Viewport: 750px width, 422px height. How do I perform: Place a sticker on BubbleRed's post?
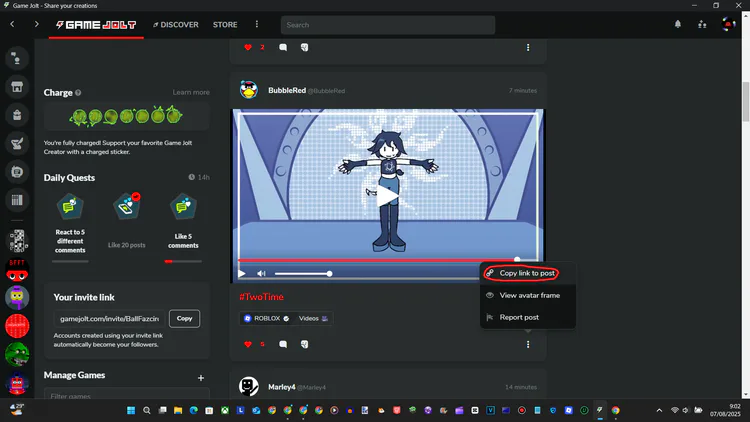point(304,344)
